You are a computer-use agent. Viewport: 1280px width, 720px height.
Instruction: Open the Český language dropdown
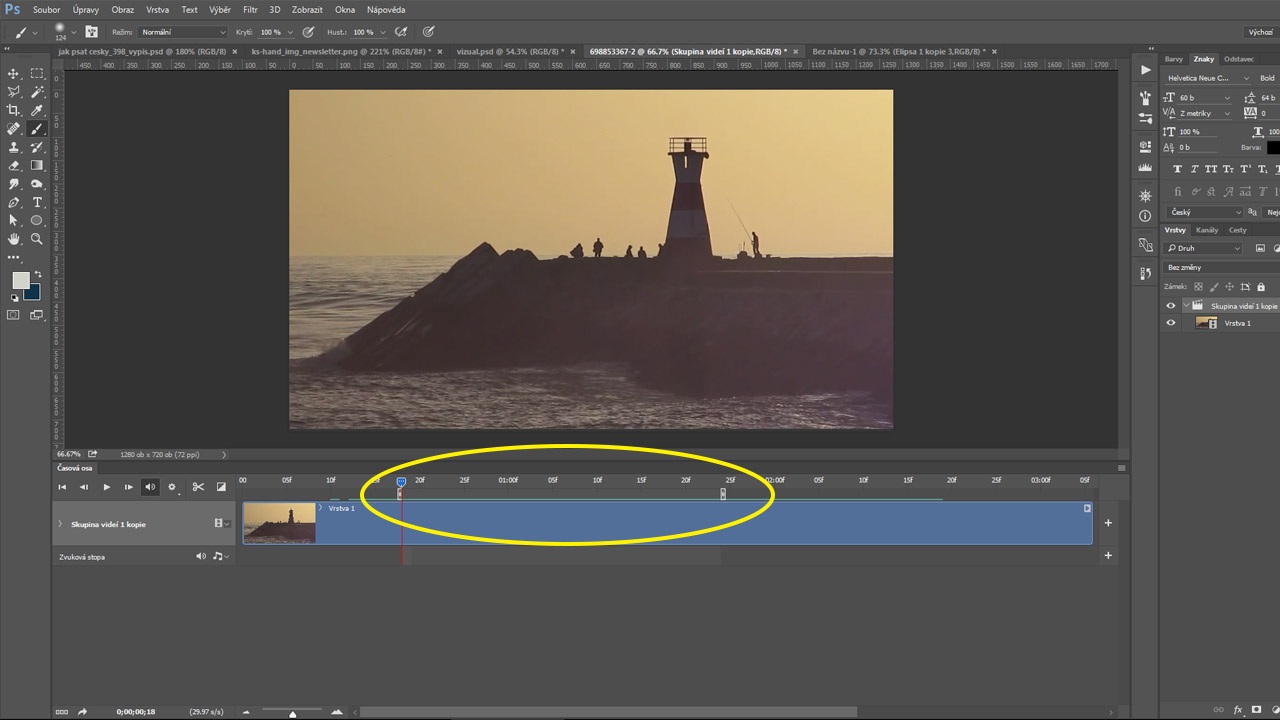[x=1206, y=212]
